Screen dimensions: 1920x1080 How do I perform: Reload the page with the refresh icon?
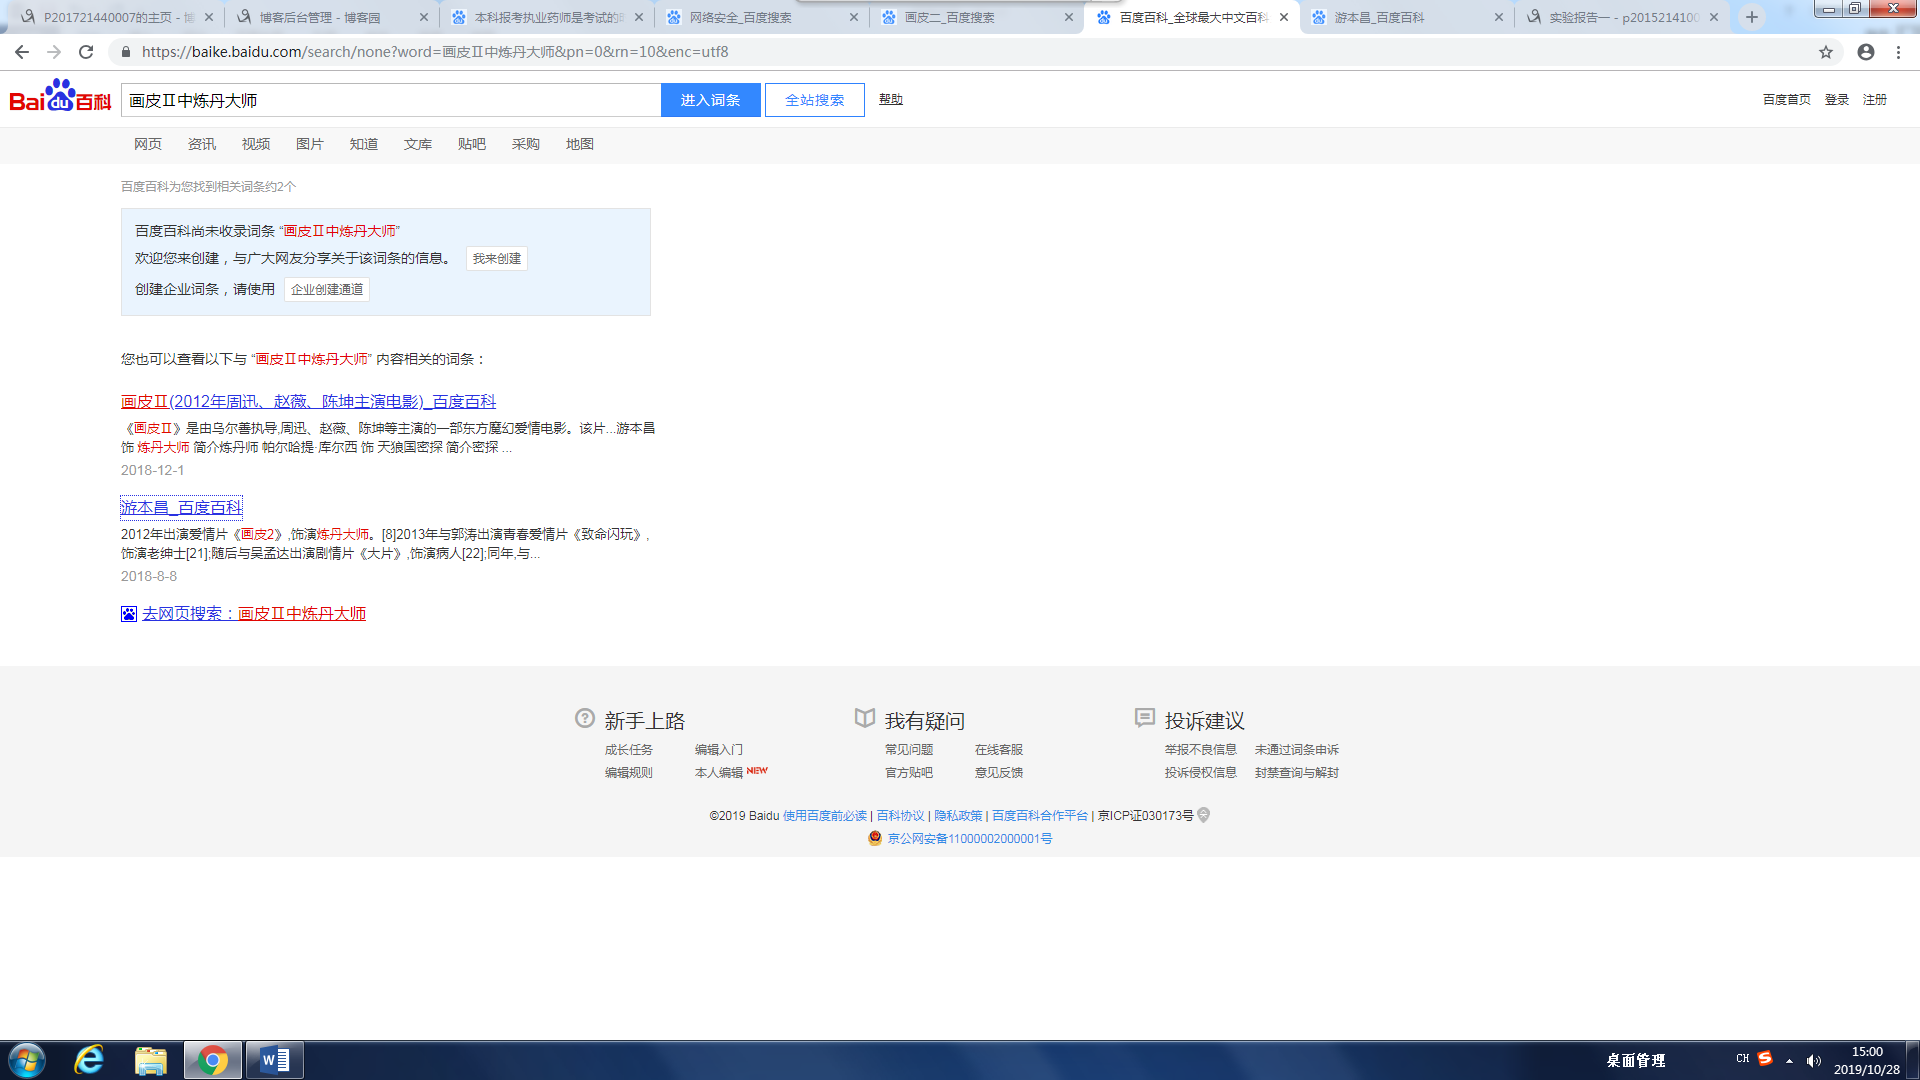click(x=86, y=52)
